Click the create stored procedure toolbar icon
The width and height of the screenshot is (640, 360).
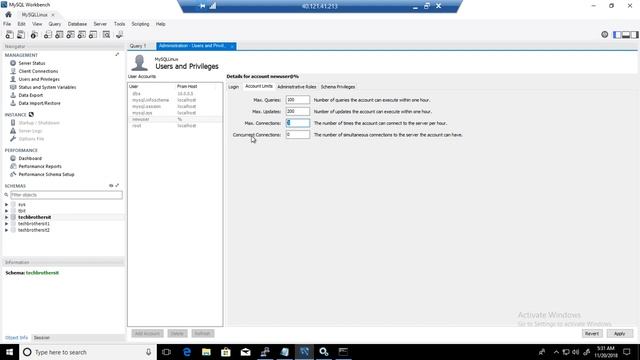point(82,35)
